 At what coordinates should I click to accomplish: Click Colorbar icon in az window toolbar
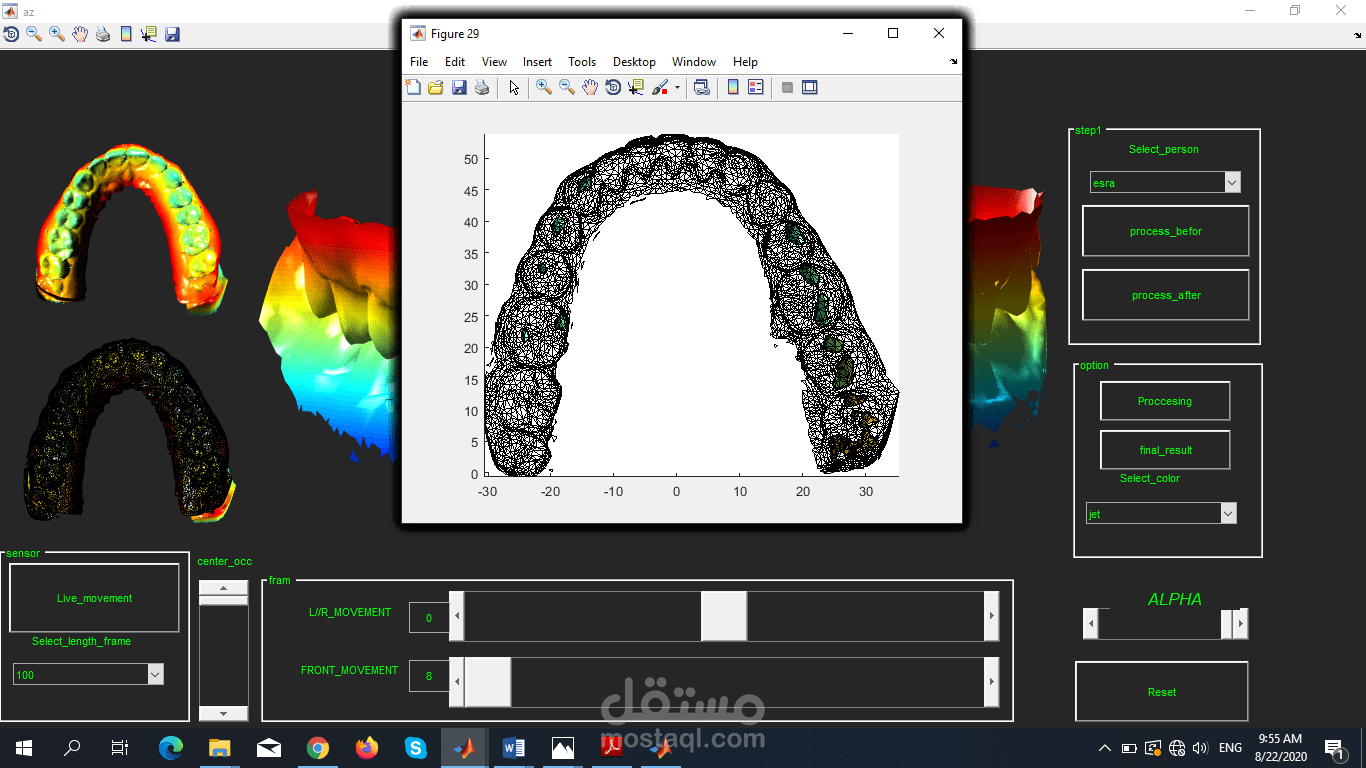click(126, 34)
